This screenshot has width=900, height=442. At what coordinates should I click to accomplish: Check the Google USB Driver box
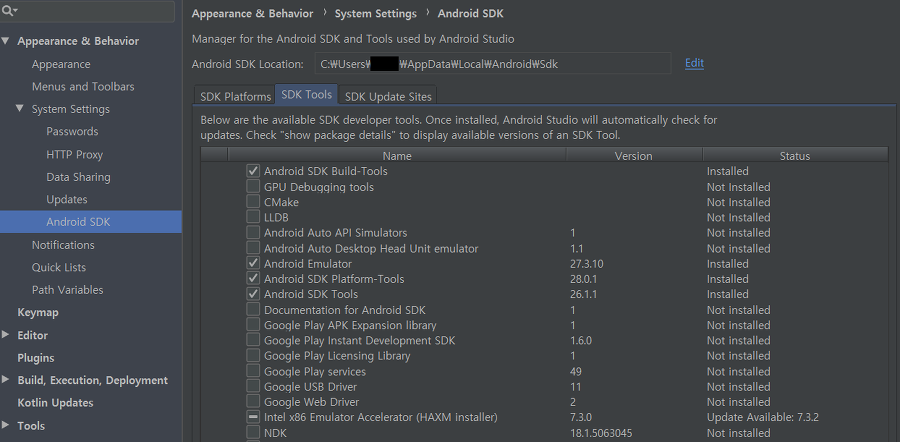coord(253,386)
